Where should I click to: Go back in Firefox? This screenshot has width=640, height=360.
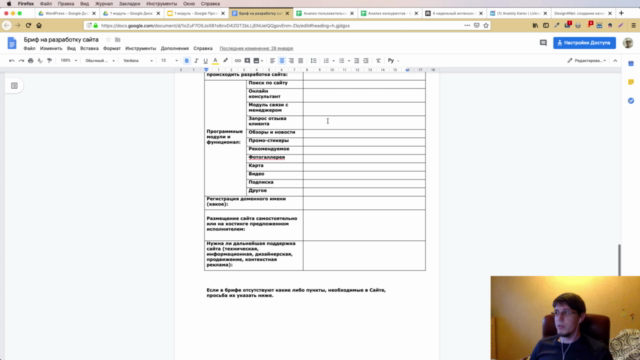tap(7, 25)
